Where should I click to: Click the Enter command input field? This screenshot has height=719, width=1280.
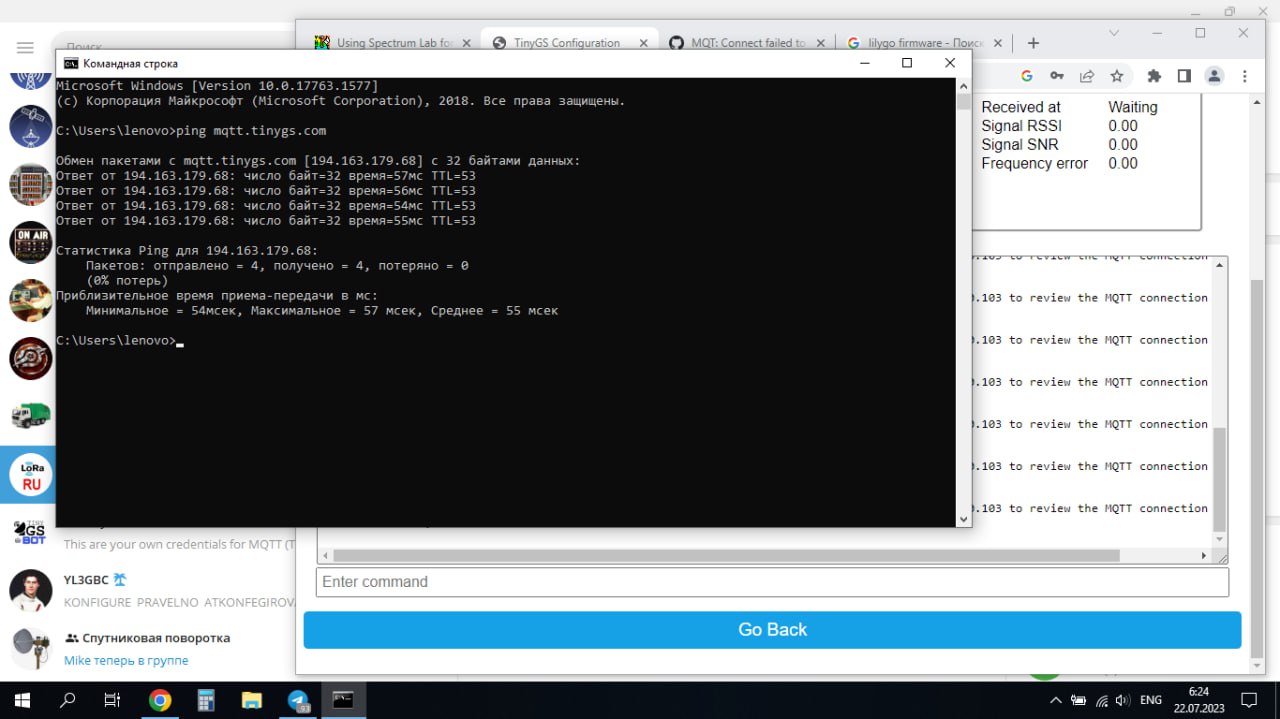(x=772, y=582)
